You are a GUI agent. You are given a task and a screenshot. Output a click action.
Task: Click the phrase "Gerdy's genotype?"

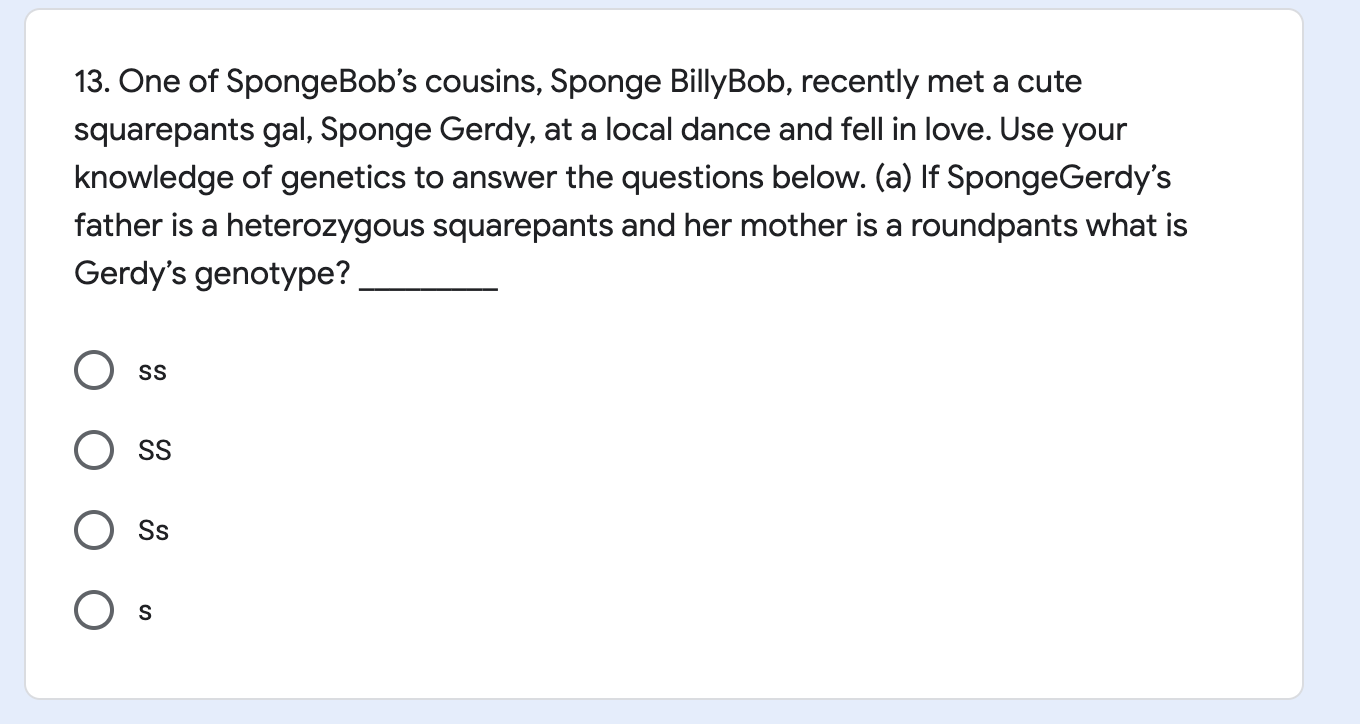(213, 274)
